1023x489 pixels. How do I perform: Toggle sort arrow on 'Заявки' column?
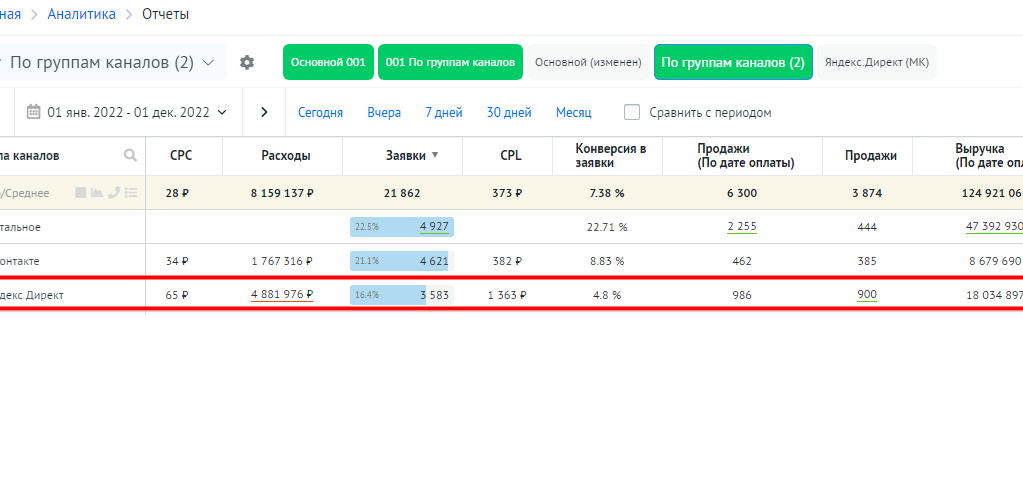(435, 155)
